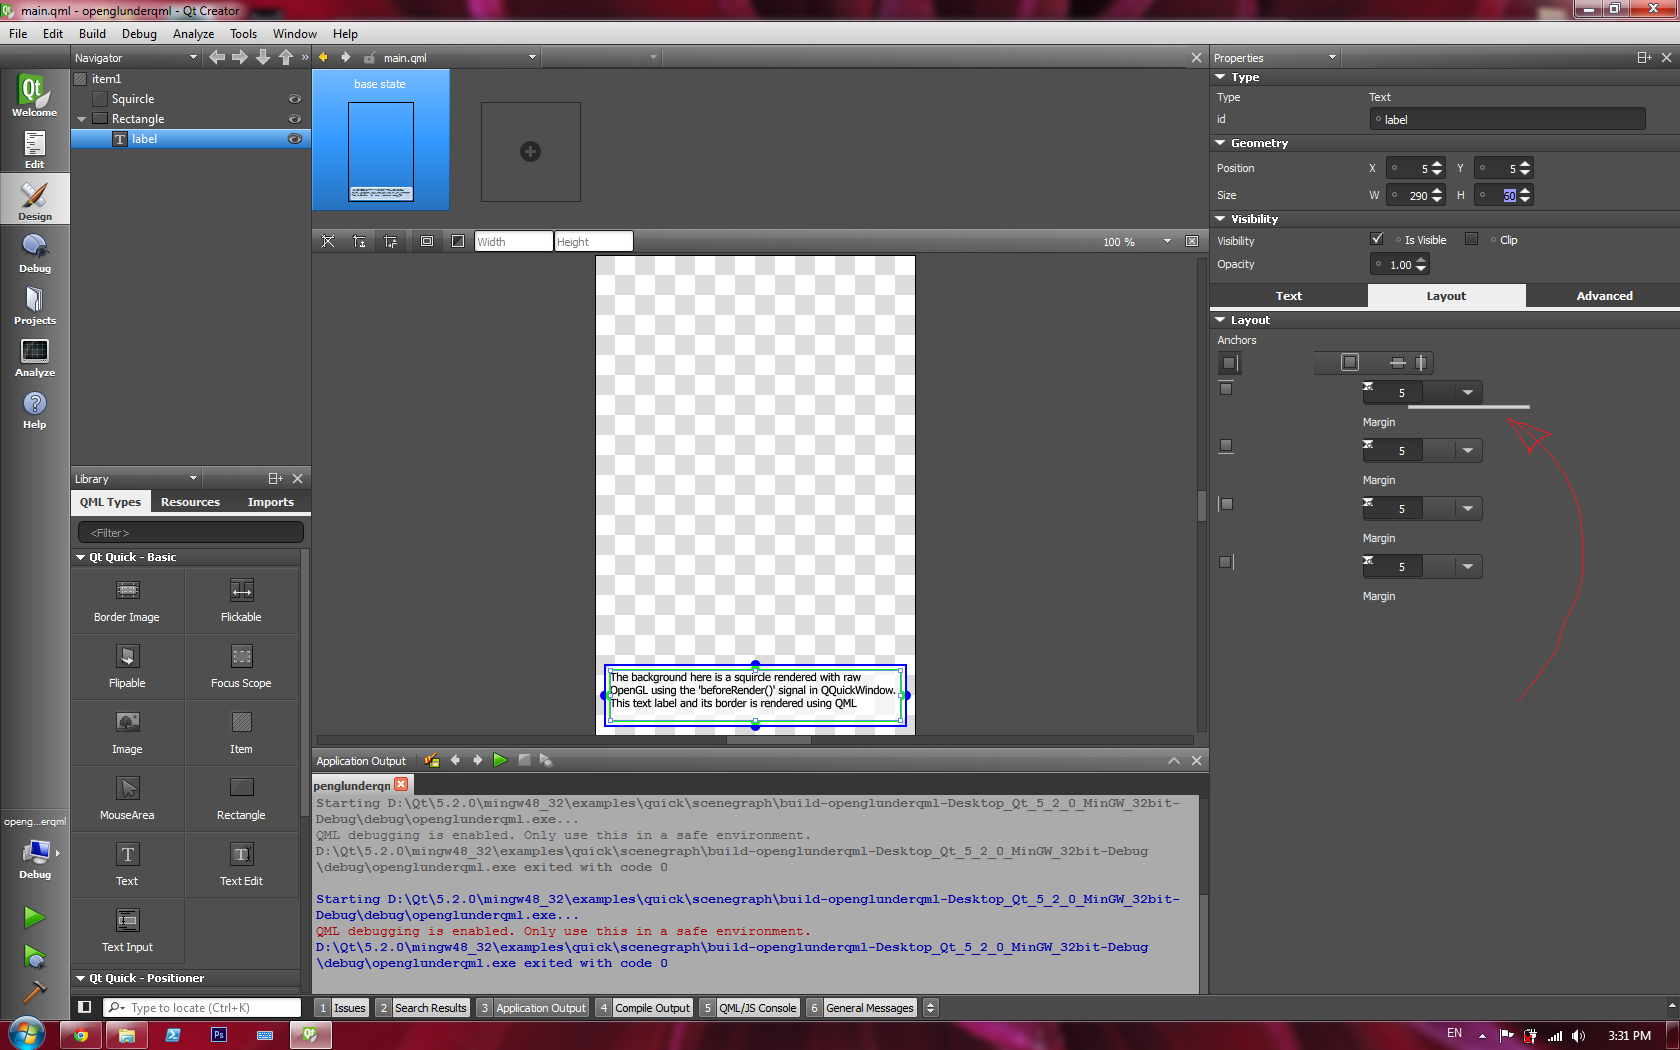Increase the Opacity value with the stepper
Image resolution: width=1680 pixels, height=1050 pixels.
tap(1421, 260)
